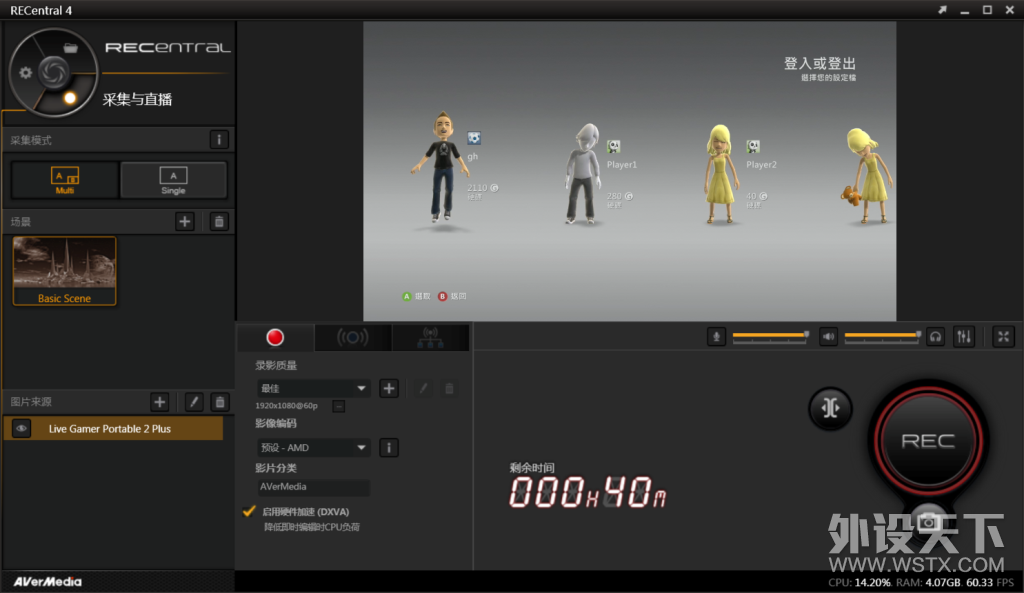Show capture mode info button
The height and width of the screenshot is (593, 1024).
[x=219, y=139]
